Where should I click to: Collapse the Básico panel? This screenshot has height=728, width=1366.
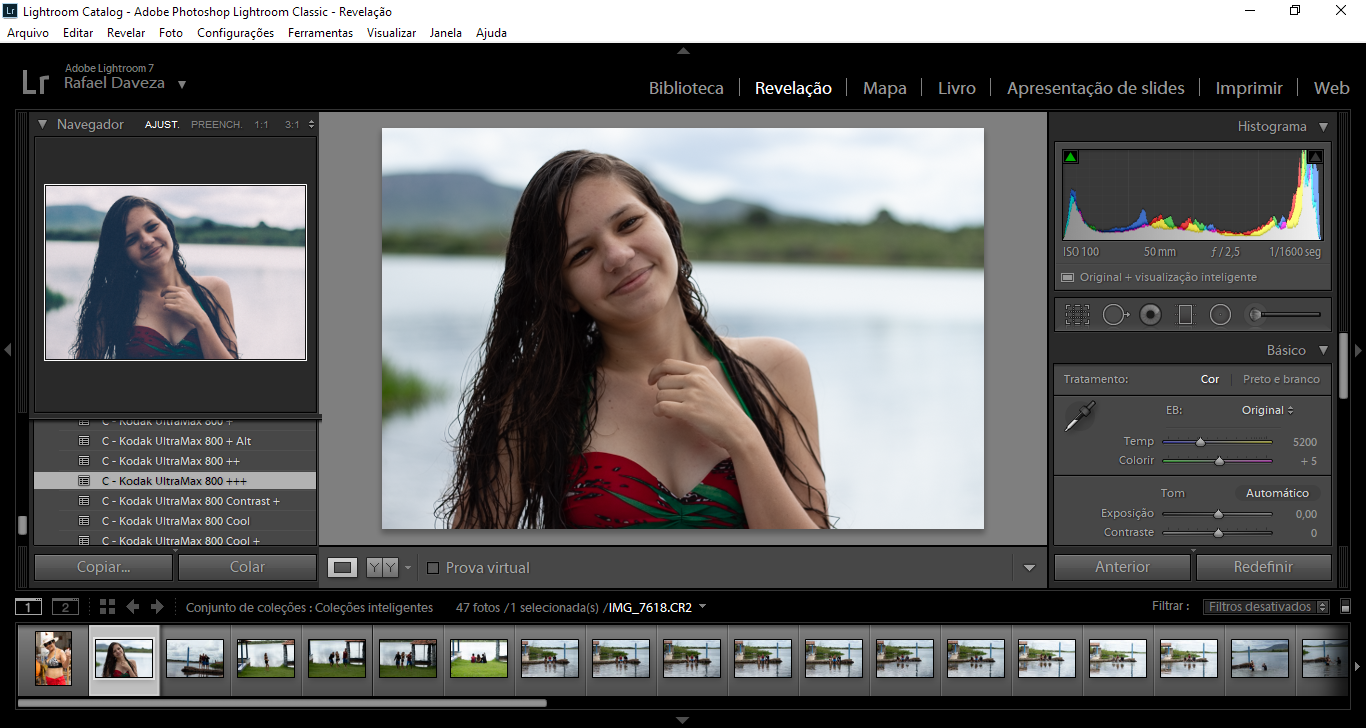tap(1323, 351)
